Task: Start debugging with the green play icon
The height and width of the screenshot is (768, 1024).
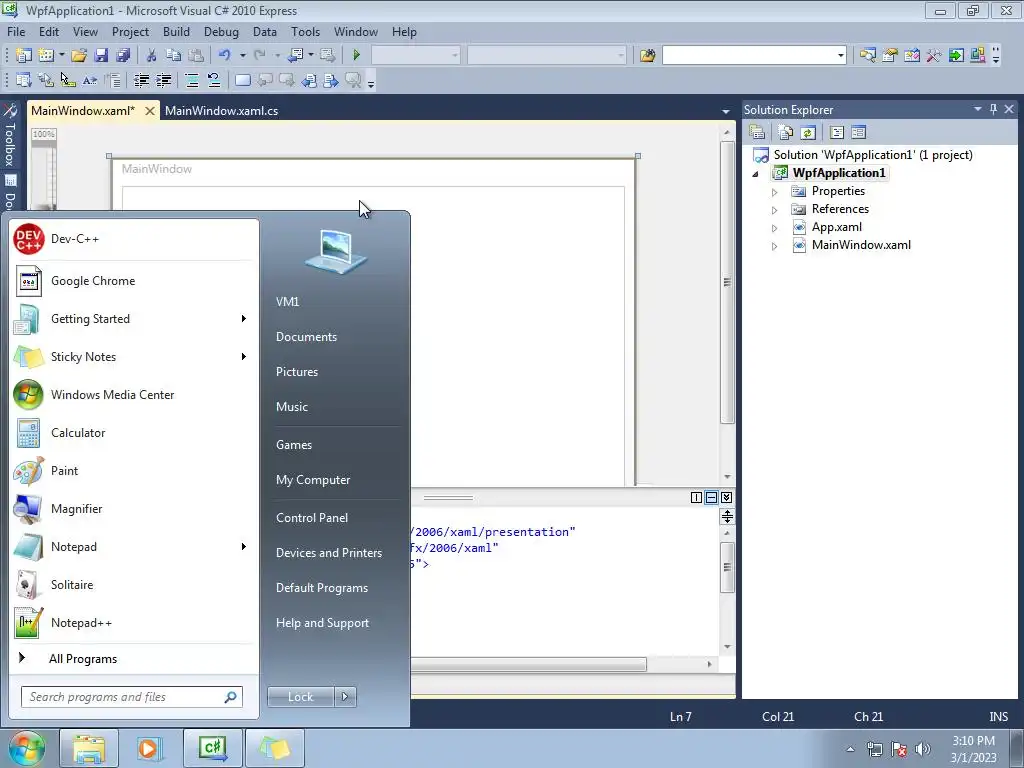Action: click(357, 56)
